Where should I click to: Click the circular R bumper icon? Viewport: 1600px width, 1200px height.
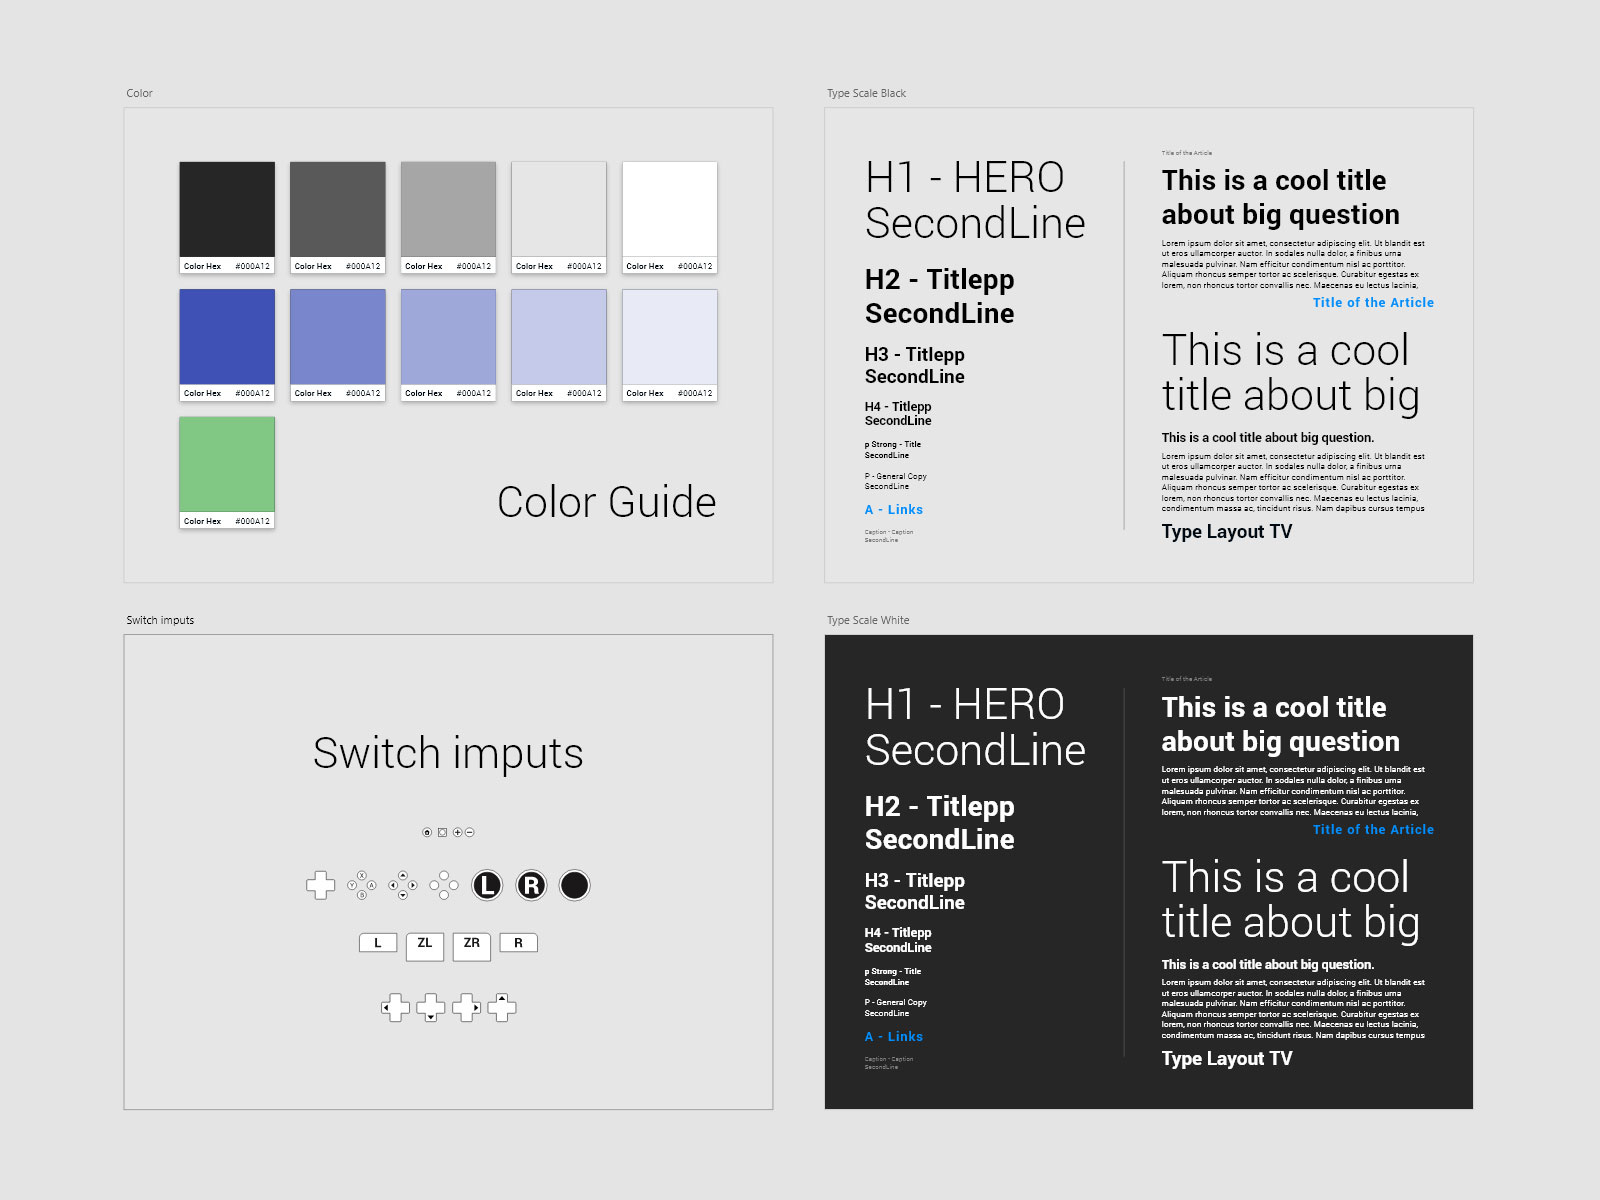click(x=530, y=884)
